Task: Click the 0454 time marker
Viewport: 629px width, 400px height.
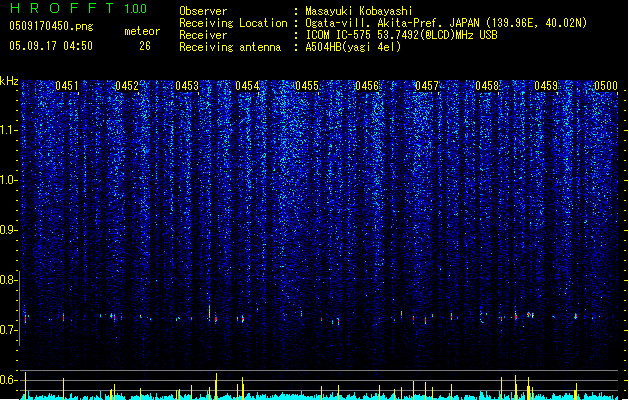Action: click(x=247, y=86)
